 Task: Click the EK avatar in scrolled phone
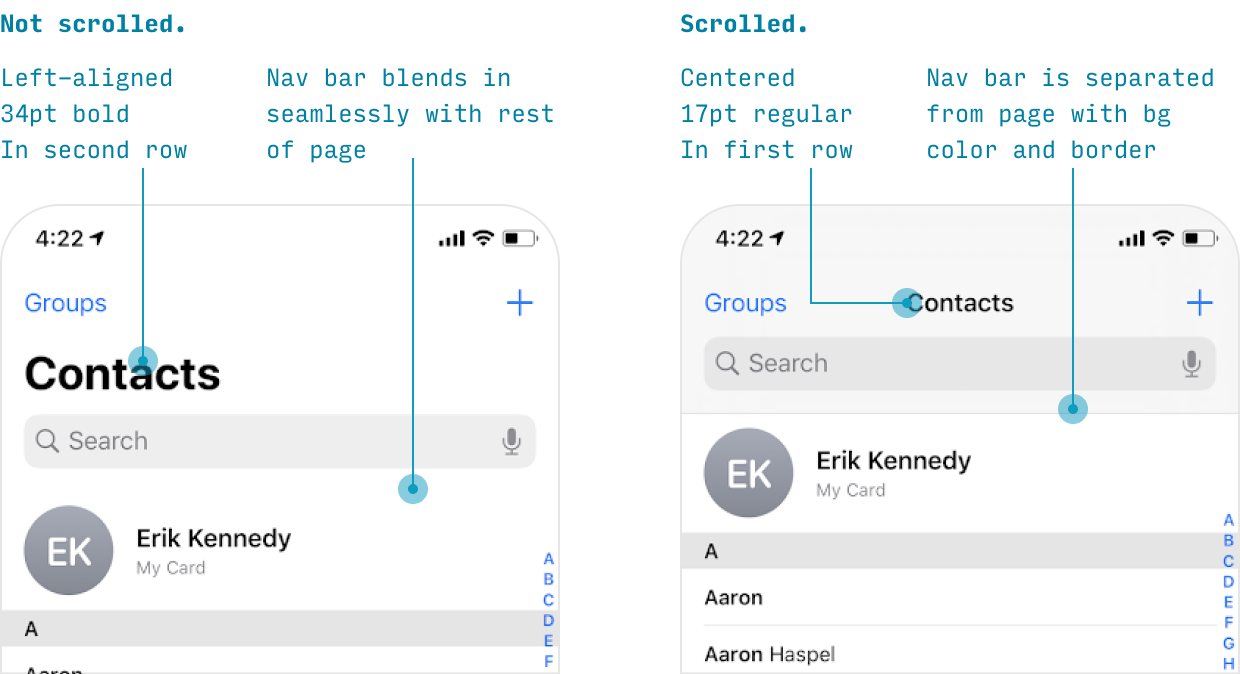coord(749,473)
